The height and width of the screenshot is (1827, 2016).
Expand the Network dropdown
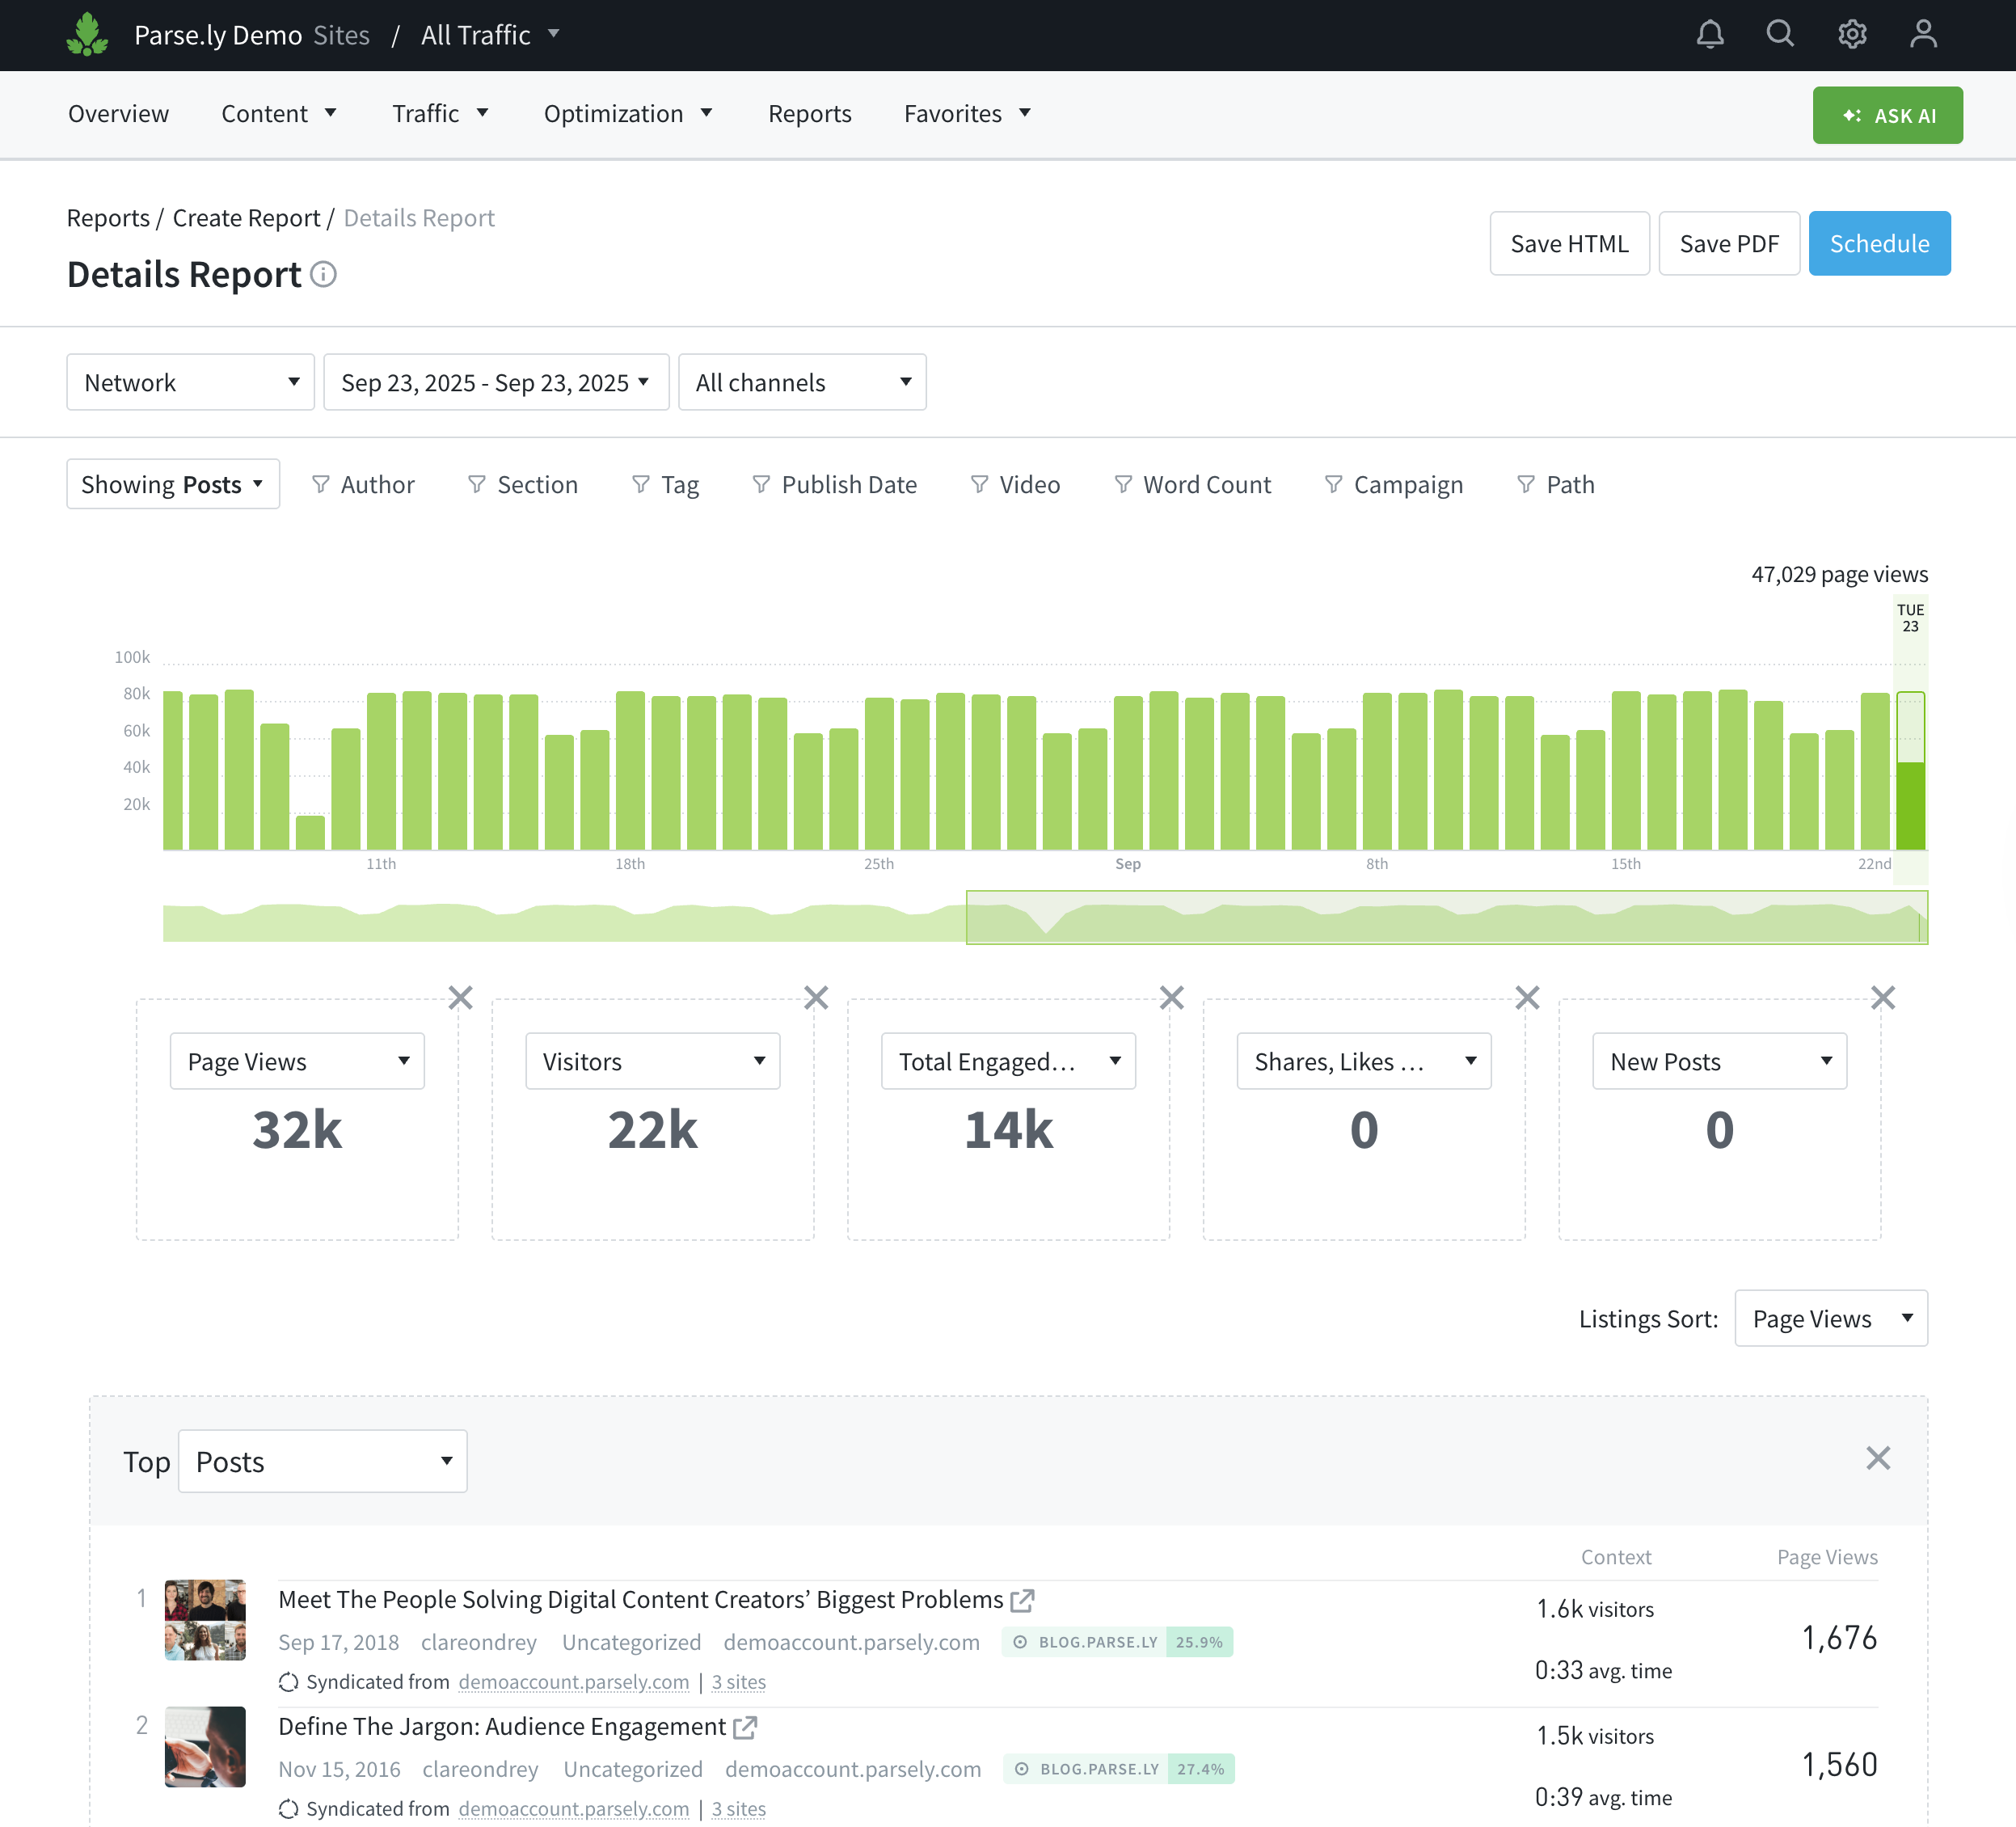click(x=190, y=382)
